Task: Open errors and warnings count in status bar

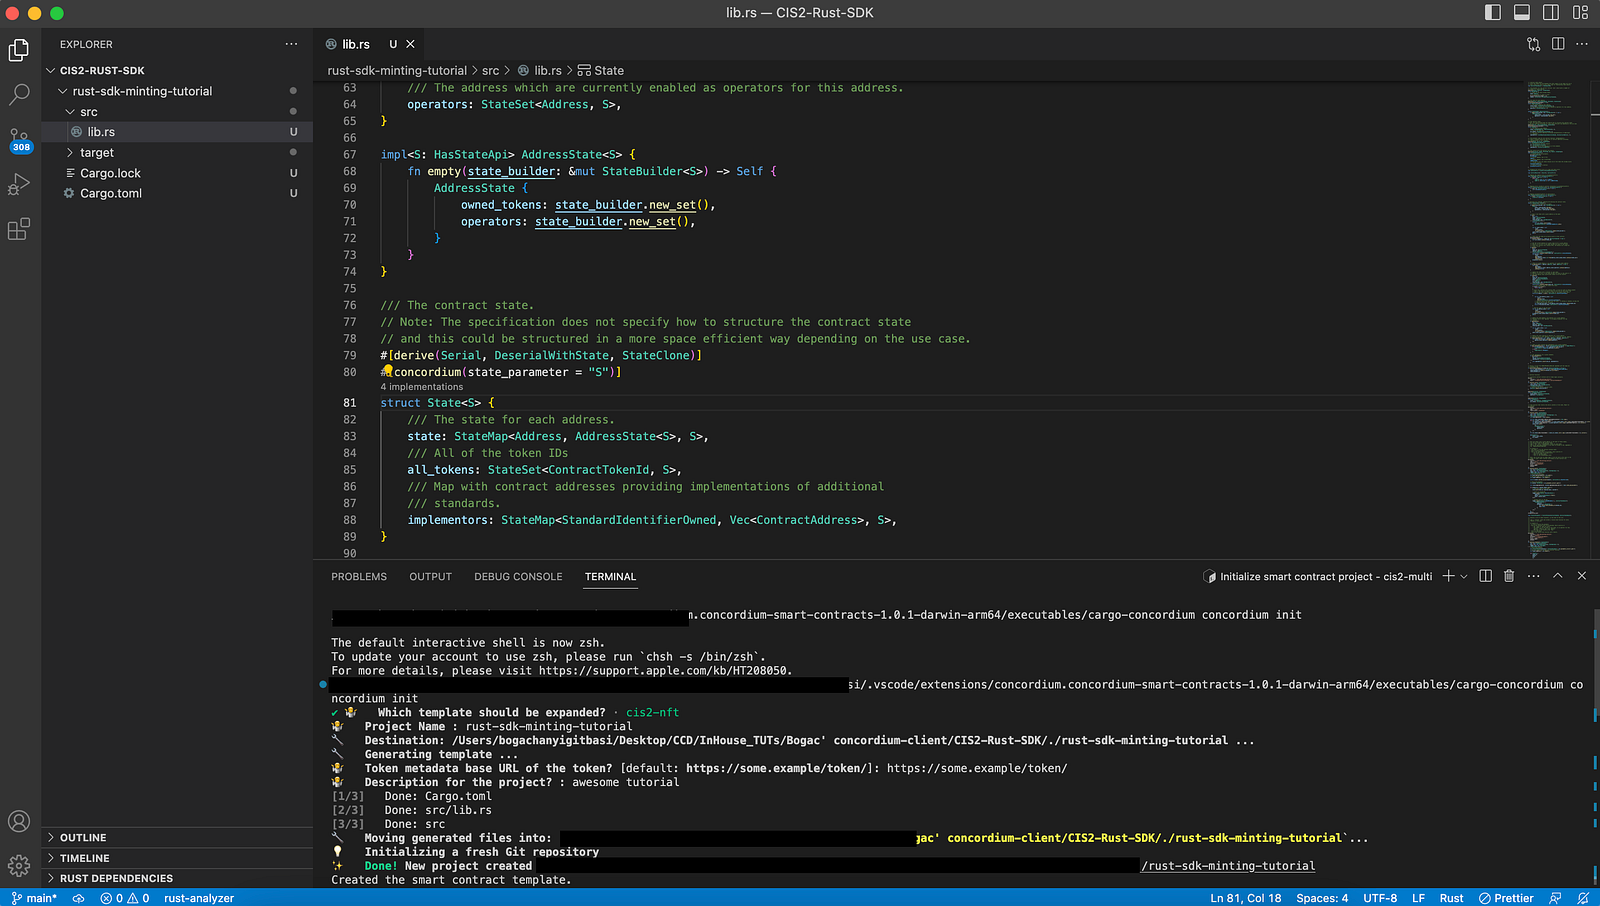Action: pyautogui.click(x=124, y=898)
